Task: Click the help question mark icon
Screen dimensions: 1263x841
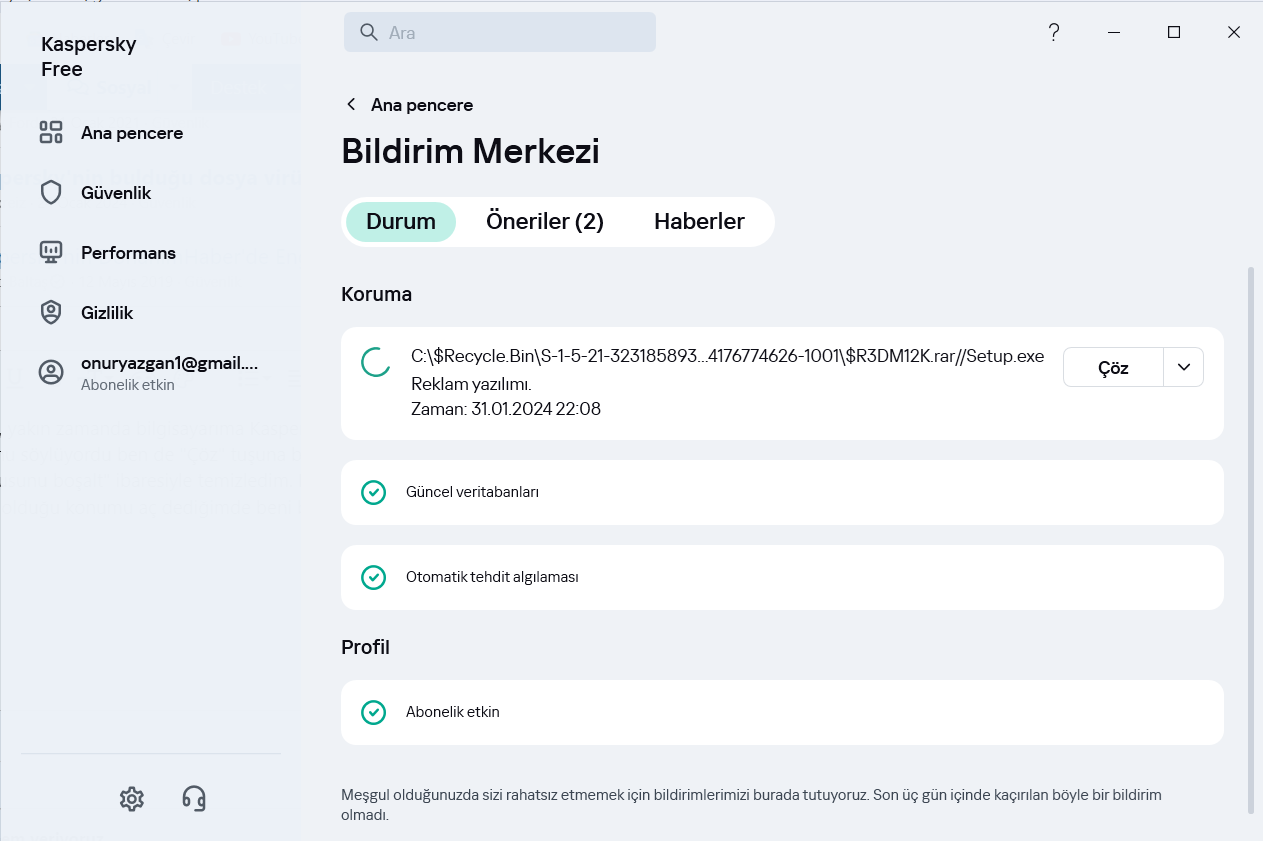Action: coord(1053,33)
